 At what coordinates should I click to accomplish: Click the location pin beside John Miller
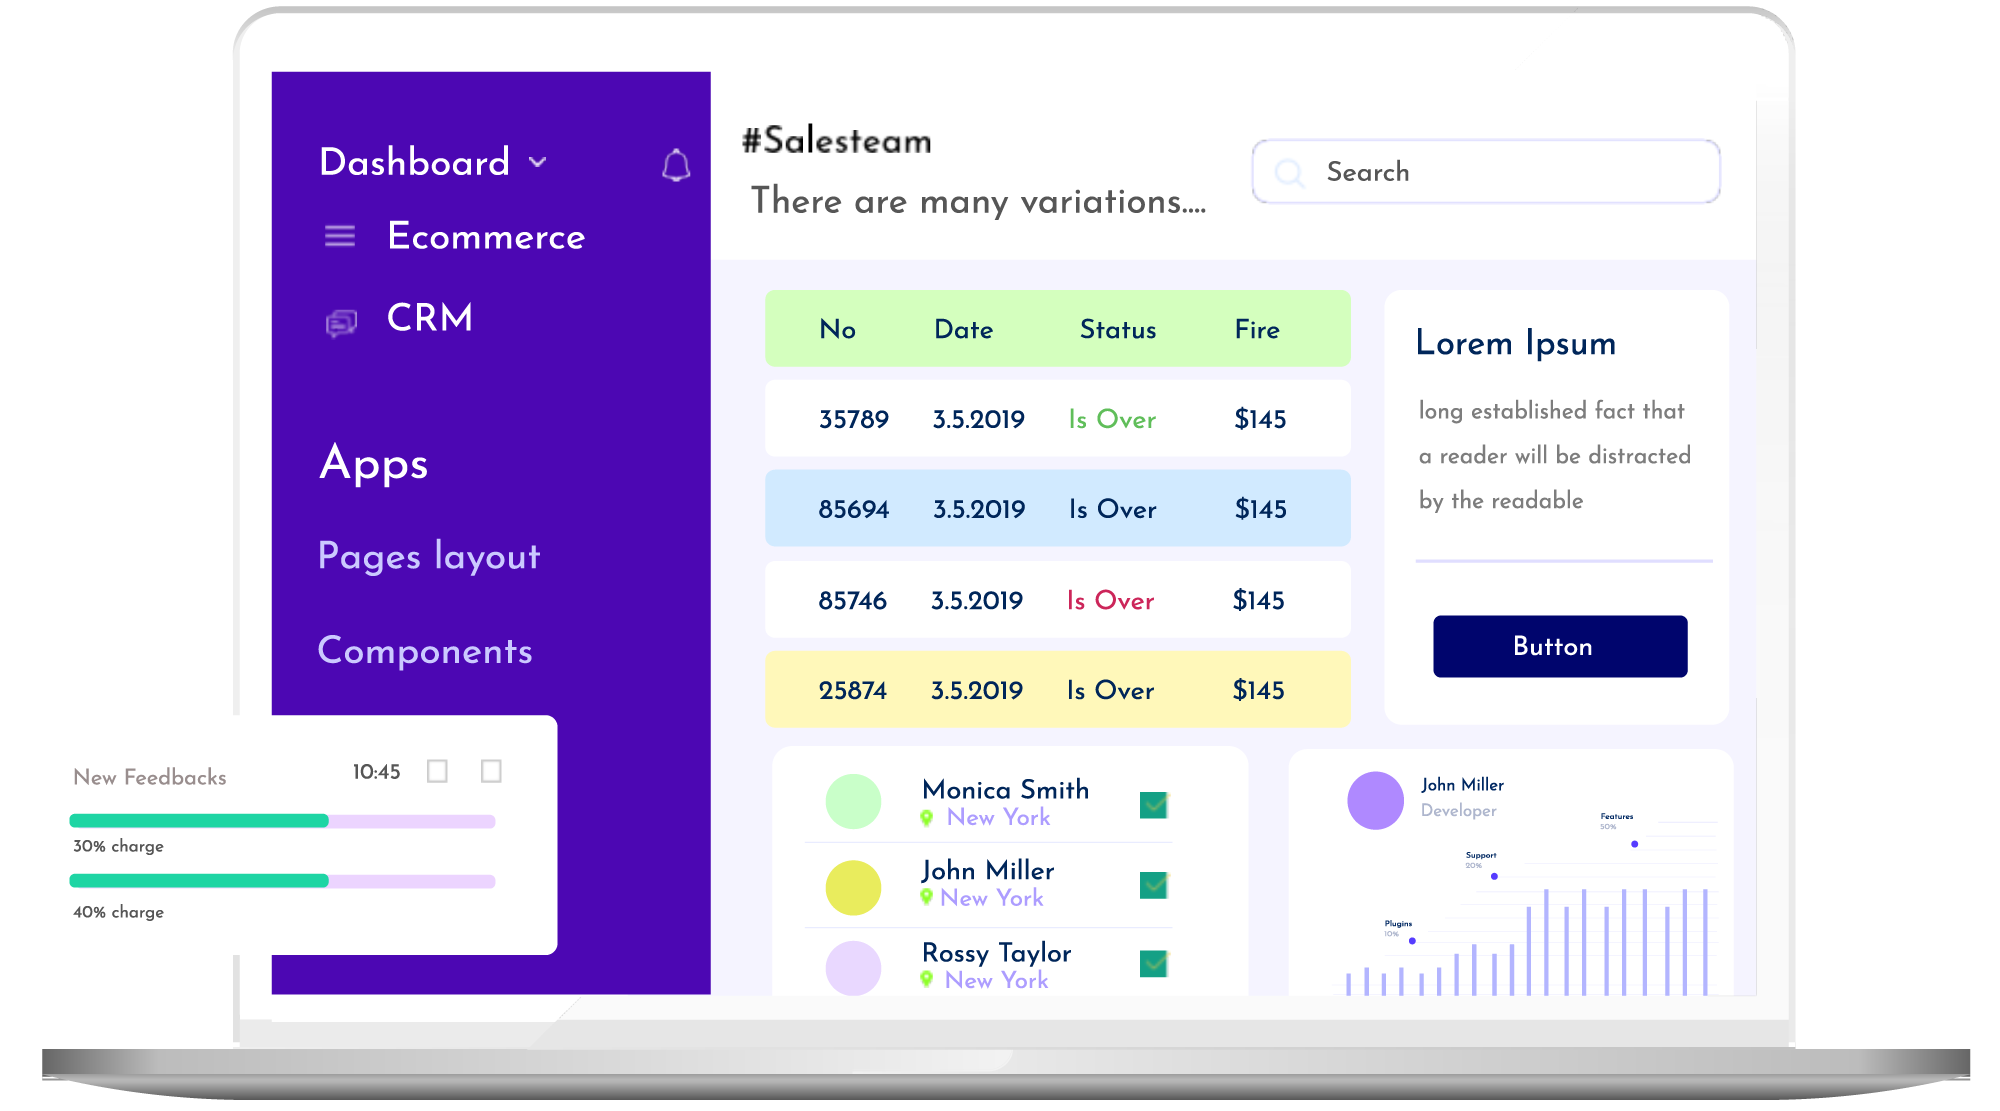pyautogui.click(x=926, y=898)
